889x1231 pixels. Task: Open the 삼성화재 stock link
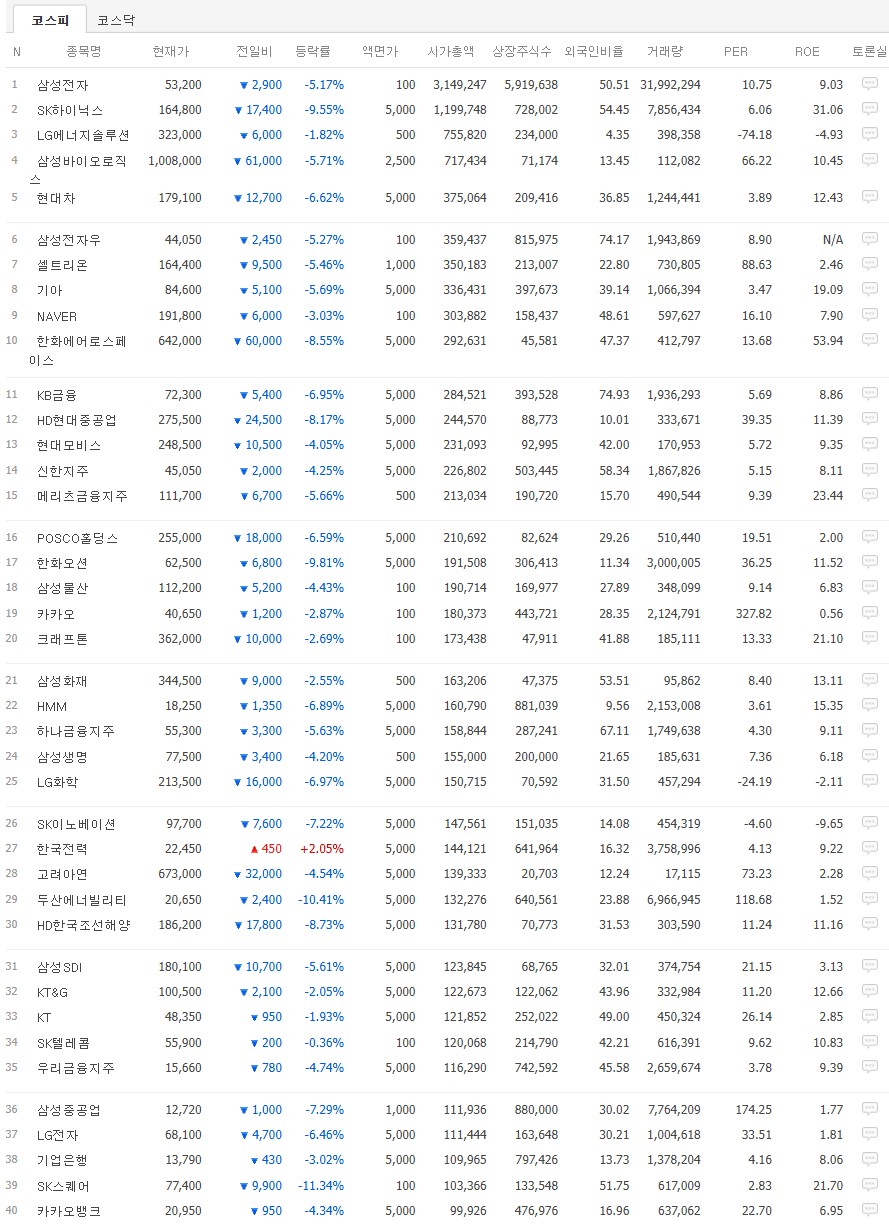click(62, 681)
